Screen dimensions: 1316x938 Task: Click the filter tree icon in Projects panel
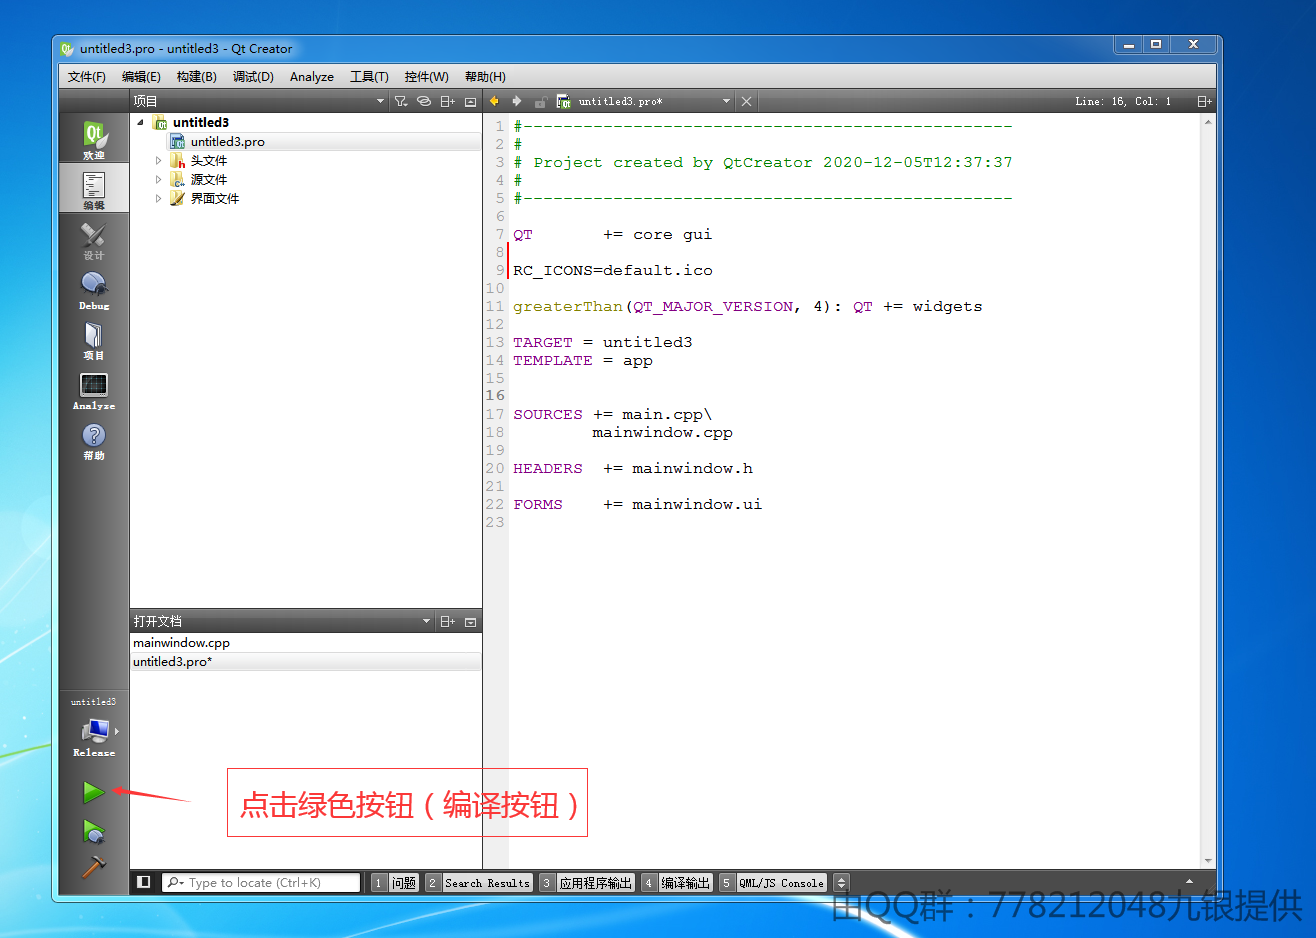pyautogui.click(x=401, y=101)
